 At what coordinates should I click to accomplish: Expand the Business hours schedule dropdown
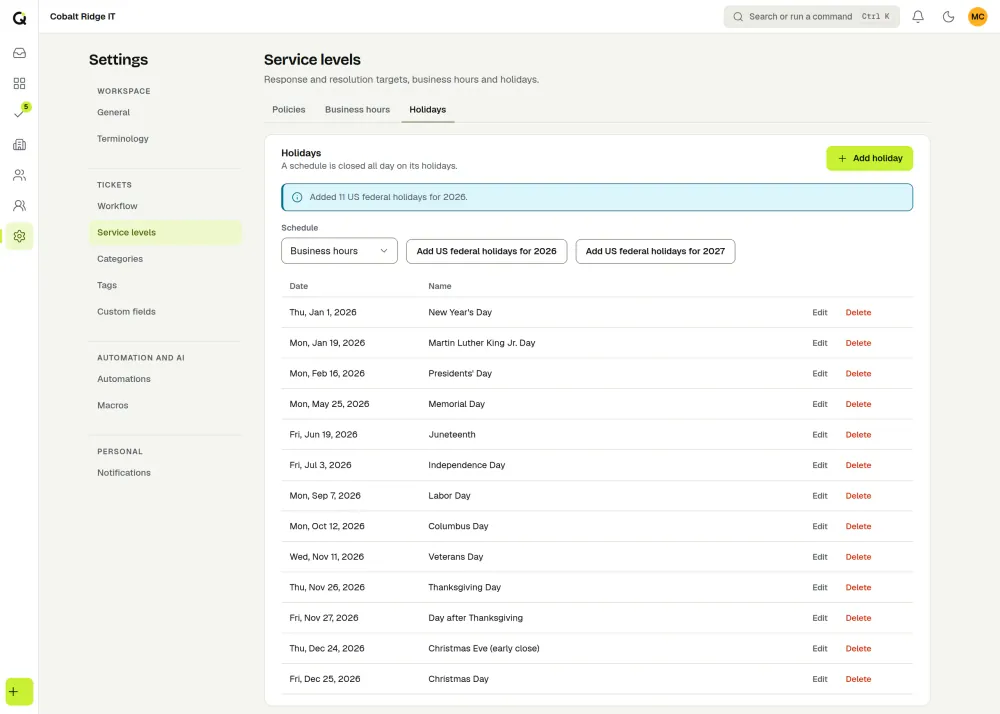click(339, 251)
